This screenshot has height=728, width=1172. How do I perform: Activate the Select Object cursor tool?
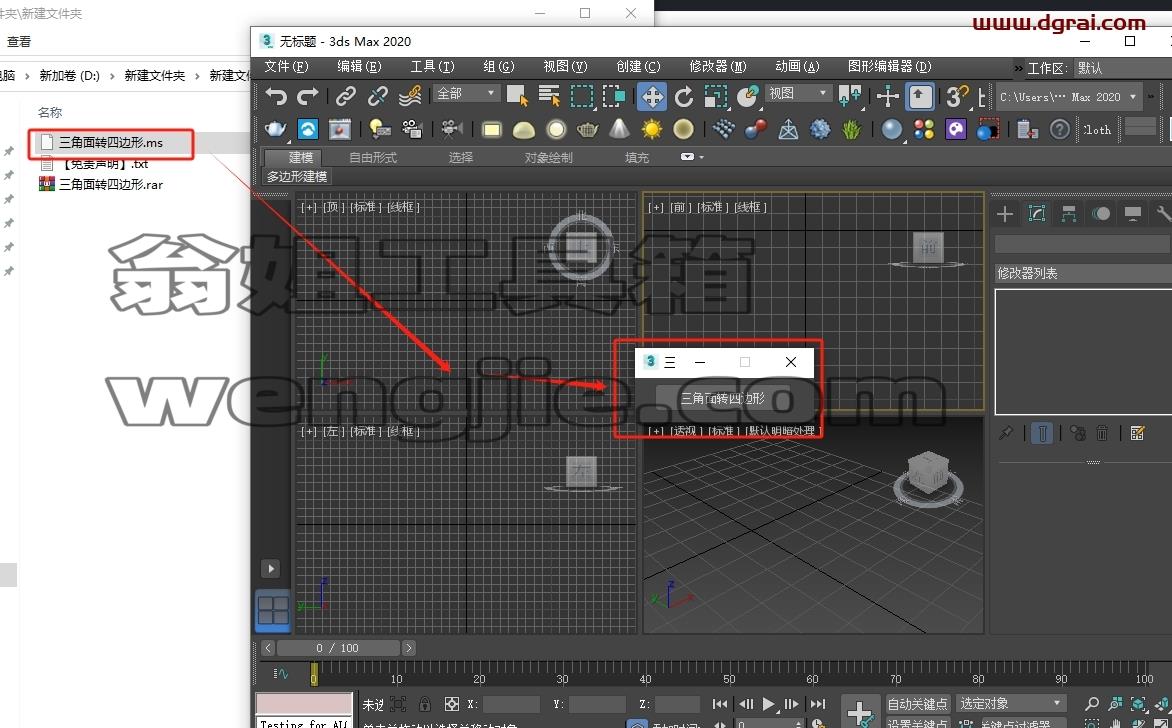517,96
